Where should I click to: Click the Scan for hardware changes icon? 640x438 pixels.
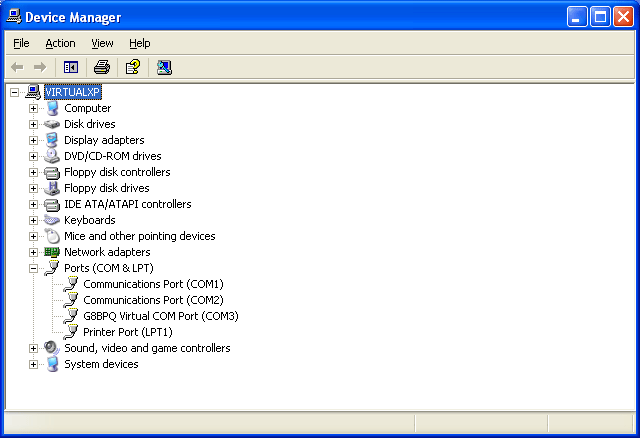click(x=164, y=67)
